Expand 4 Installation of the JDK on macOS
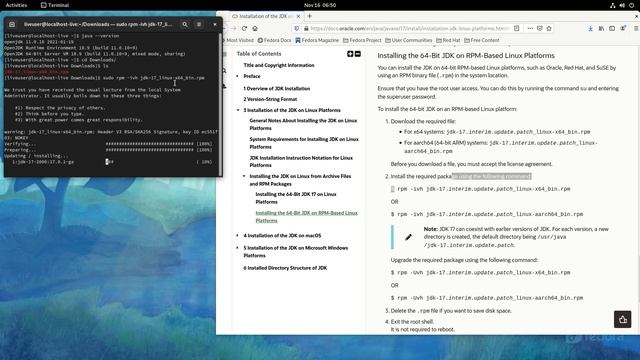Viewport: 640px width, 360px height. coord(238,236)
